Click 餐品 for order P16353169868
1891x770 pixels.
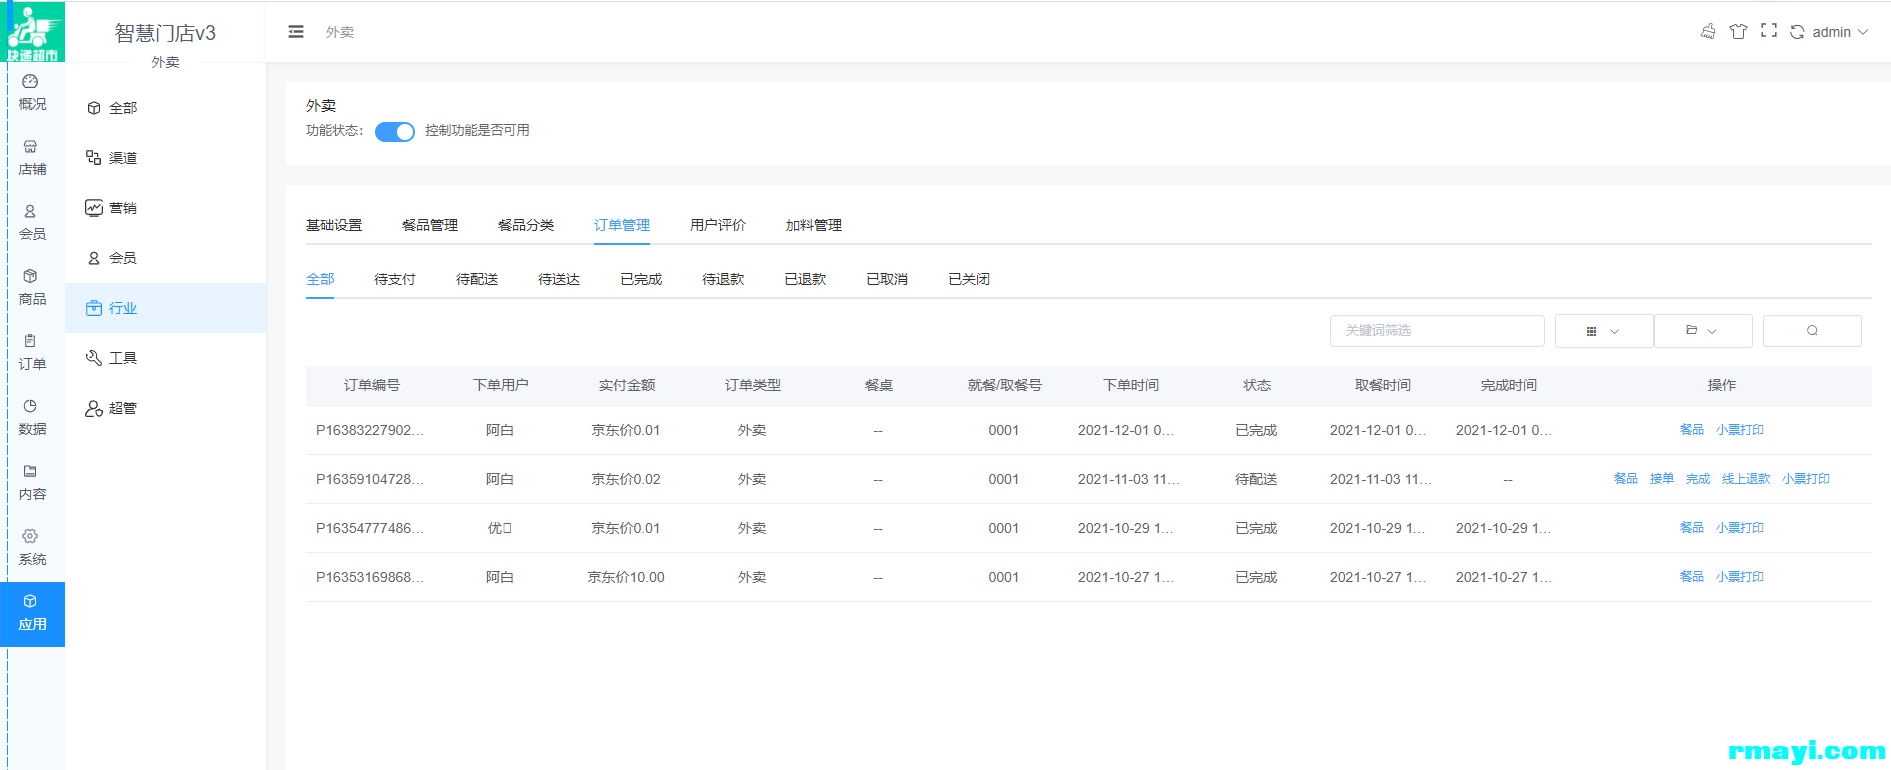click(1692, 577)
